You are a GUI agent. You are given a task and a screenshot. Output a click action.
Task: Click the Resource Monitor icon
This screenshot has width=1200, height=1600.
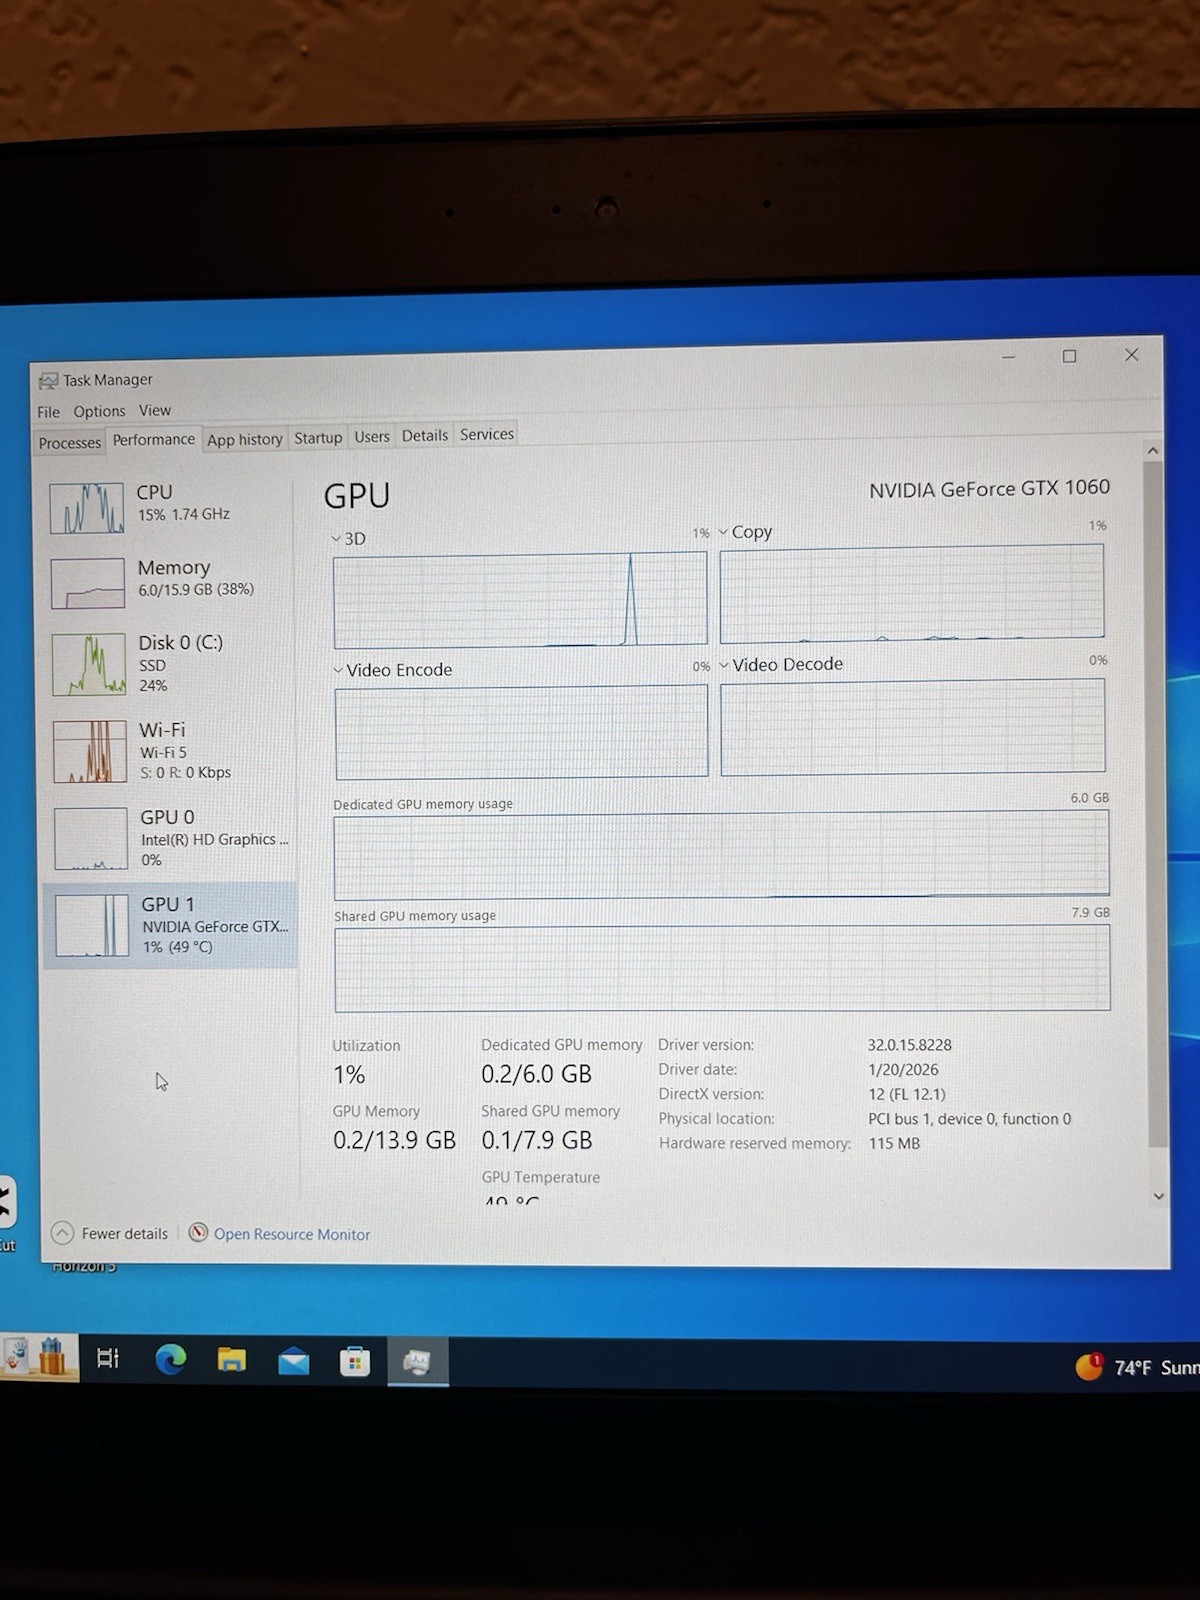click(x=198, y=1233)
